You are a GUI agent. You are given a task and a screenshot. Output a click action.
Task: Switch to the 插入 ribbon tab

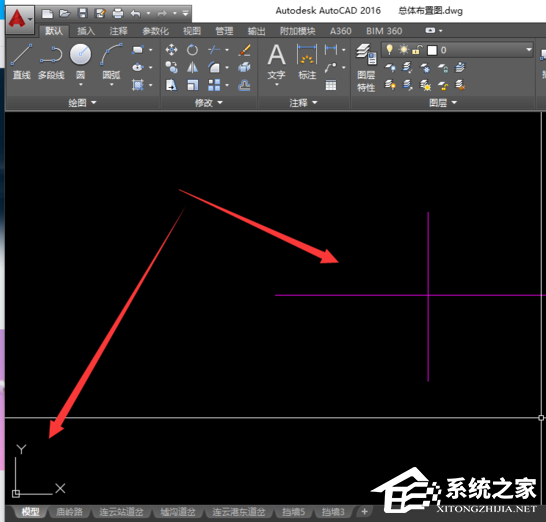point(86,31)
